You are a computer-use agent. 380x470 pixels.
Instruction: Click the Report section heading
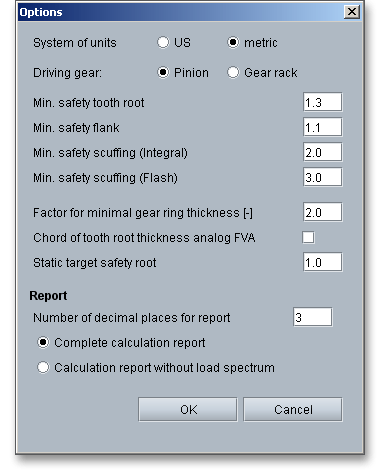click(x=48, y=296)
